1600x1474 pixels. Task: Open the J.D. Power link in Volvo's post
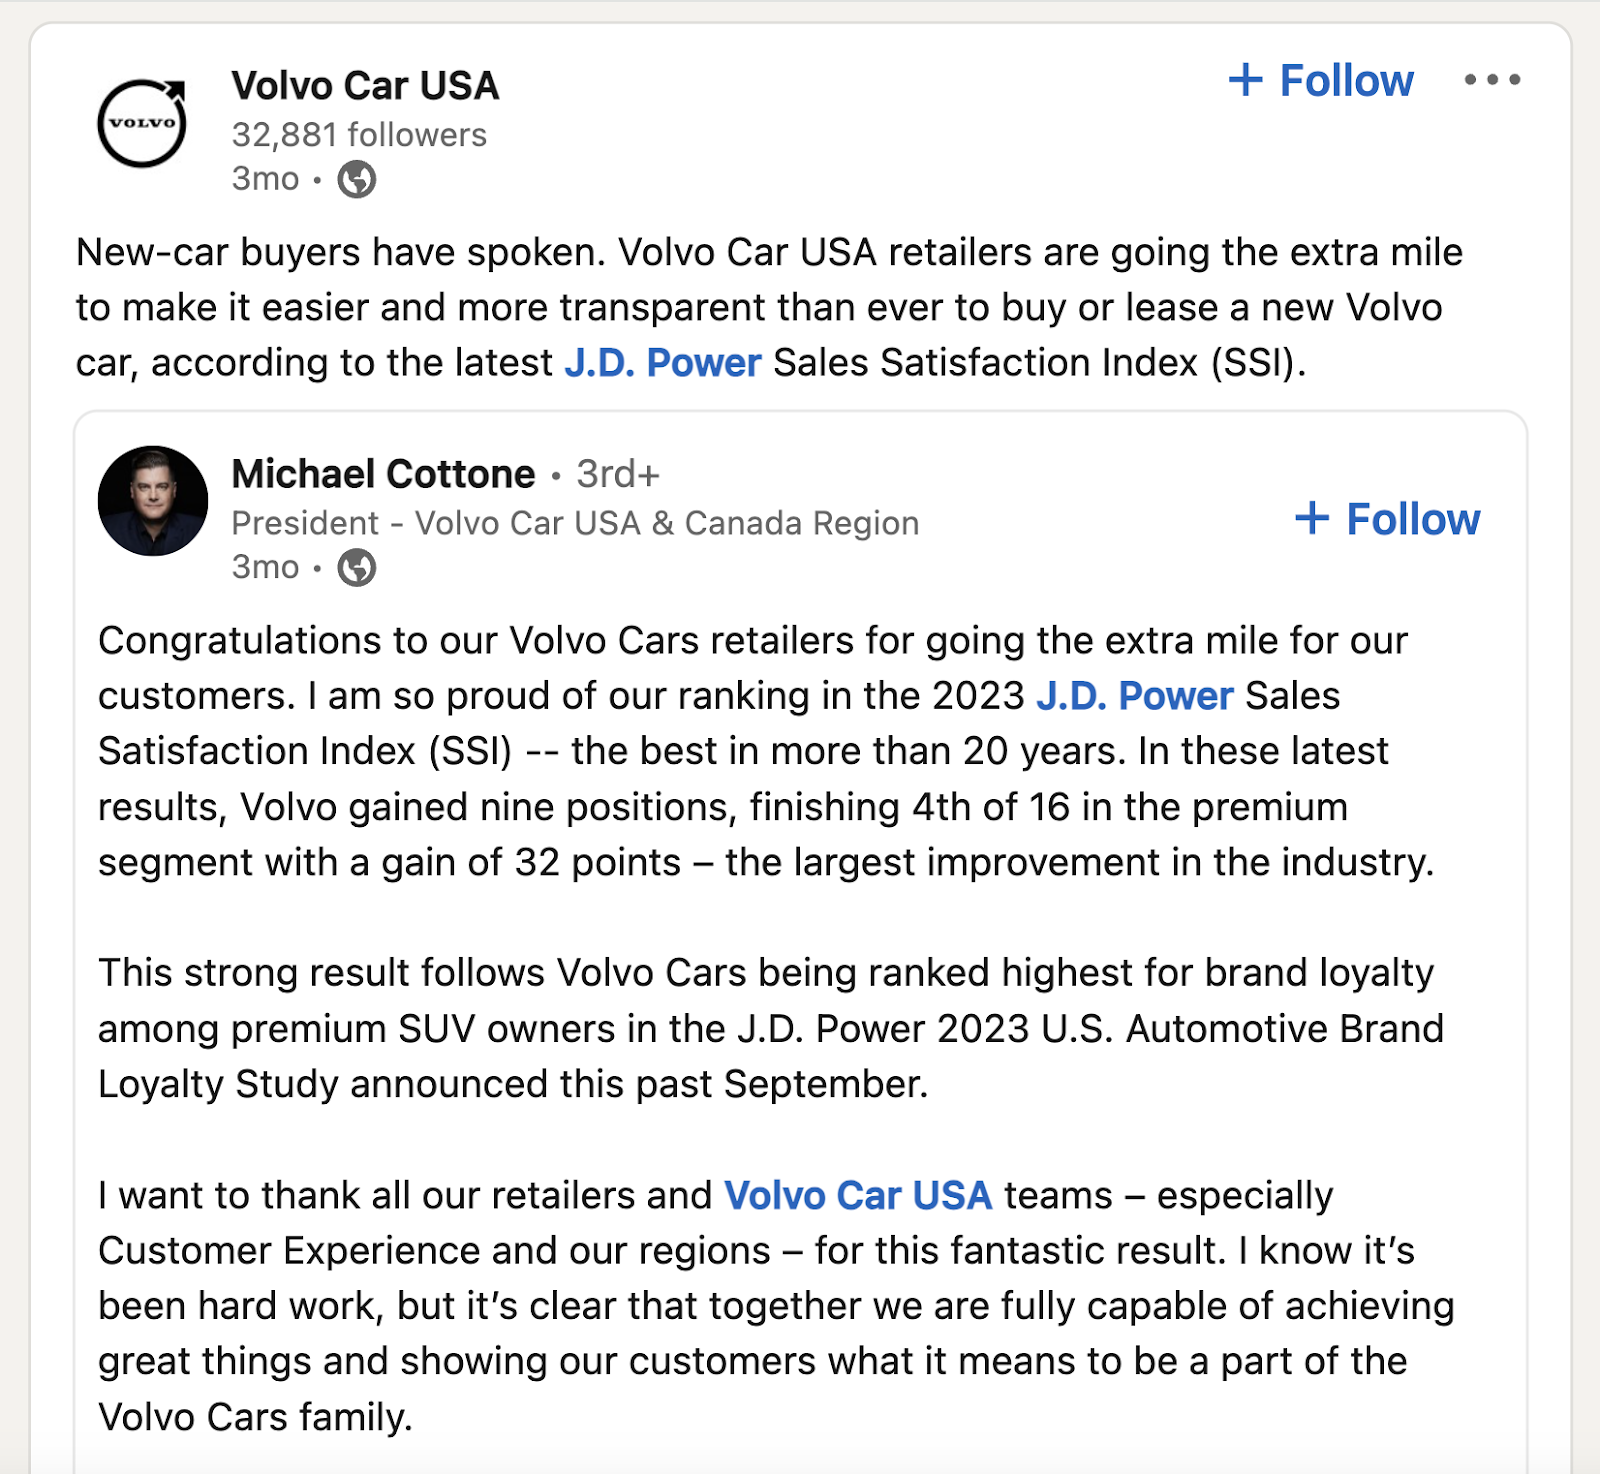coord(660,362)
